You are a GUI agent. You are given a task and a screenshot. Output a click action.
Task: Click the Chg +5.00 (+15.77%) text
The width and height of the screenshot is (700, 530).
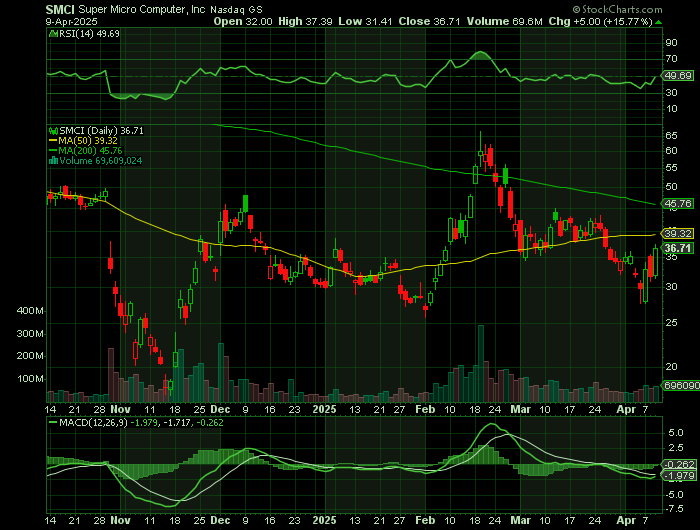(x=600, y=21)
